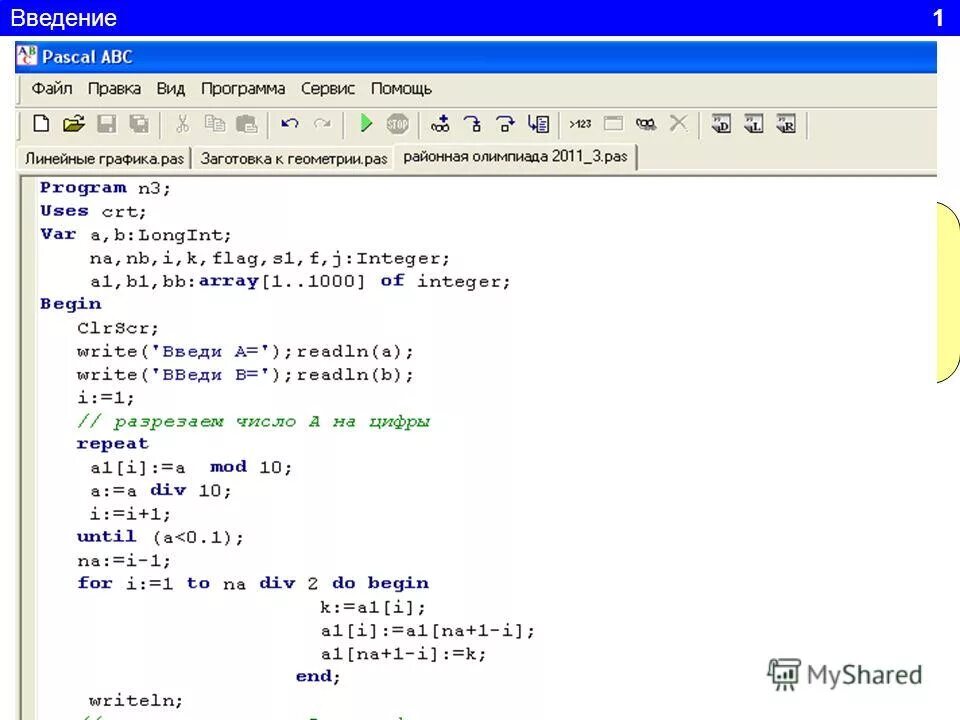Screen dimensions: 960x720
Task: Click the line 'k:=a1[i];'
Action: (372, 607)
